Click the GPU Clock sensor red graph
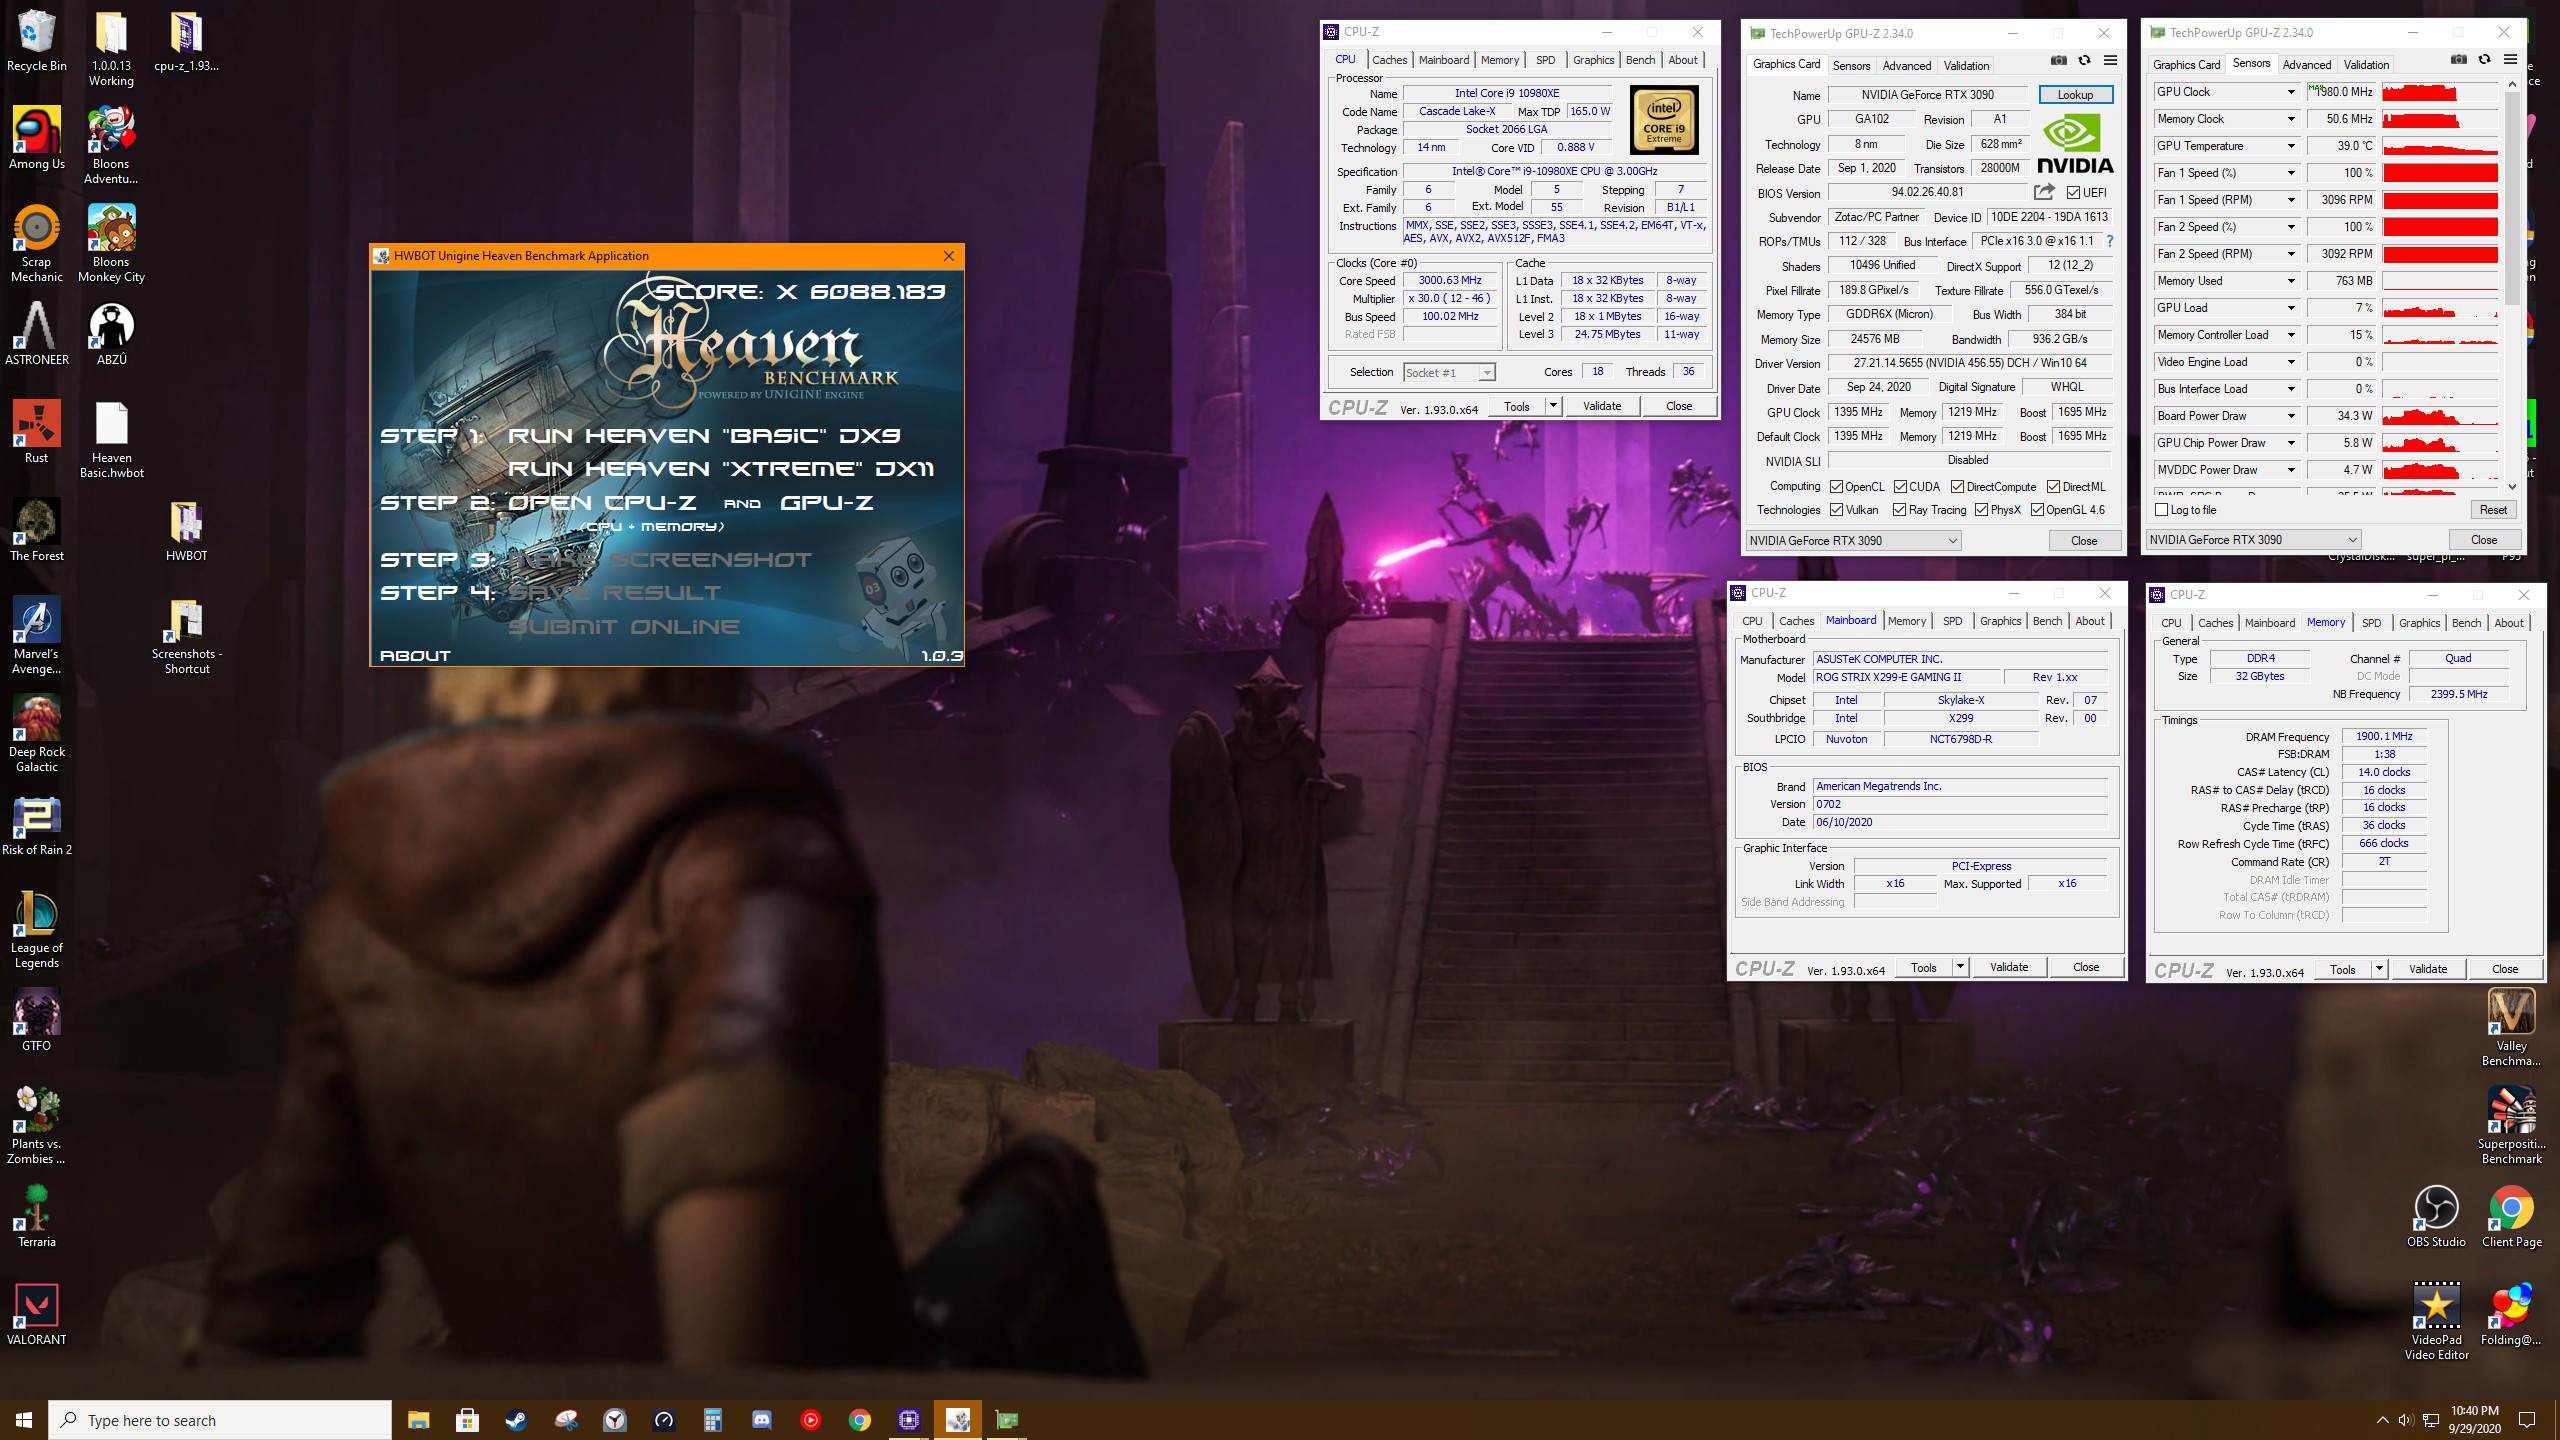The image size is (2560, 1440). (x=2440, y=92)
